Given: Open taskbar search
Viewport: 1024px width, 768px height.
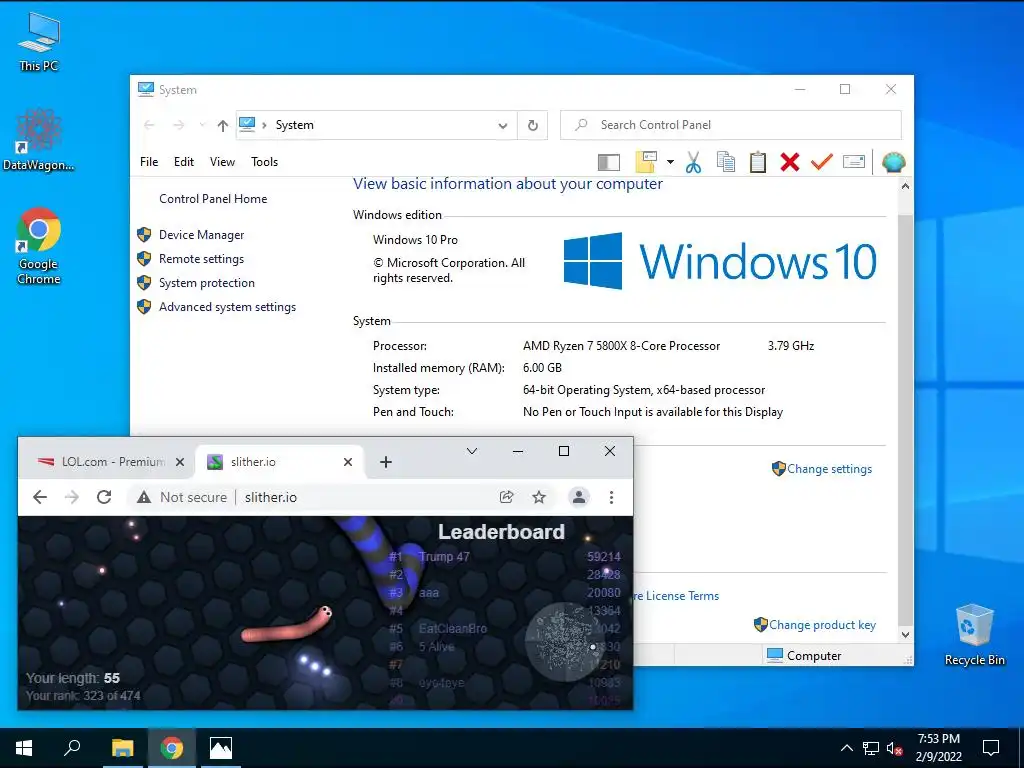Looking at the screenshot, I should [72, 748].
